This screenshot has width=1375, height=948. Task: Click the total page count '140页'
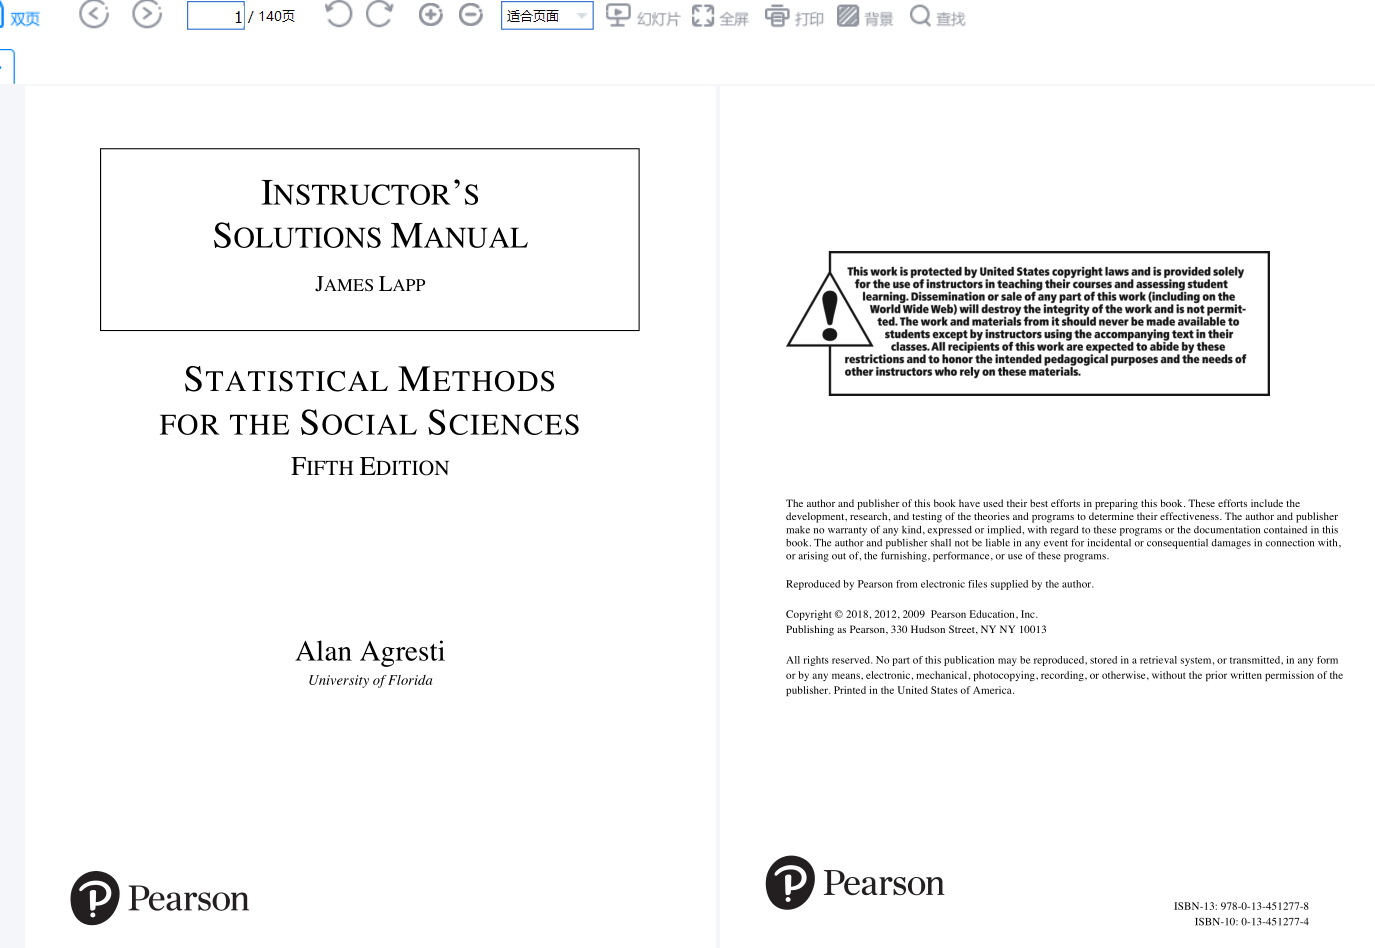277,16
